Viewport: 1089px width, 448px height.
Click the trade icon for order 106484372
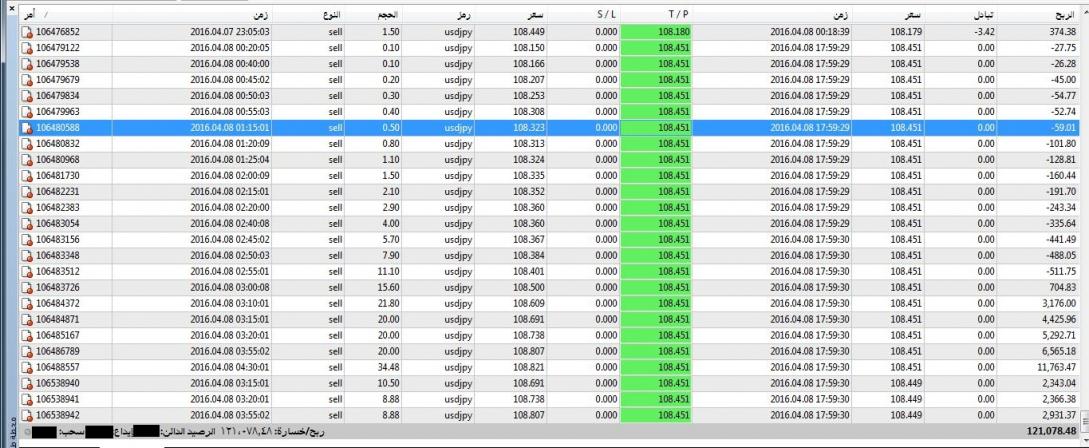coord(27,304)
